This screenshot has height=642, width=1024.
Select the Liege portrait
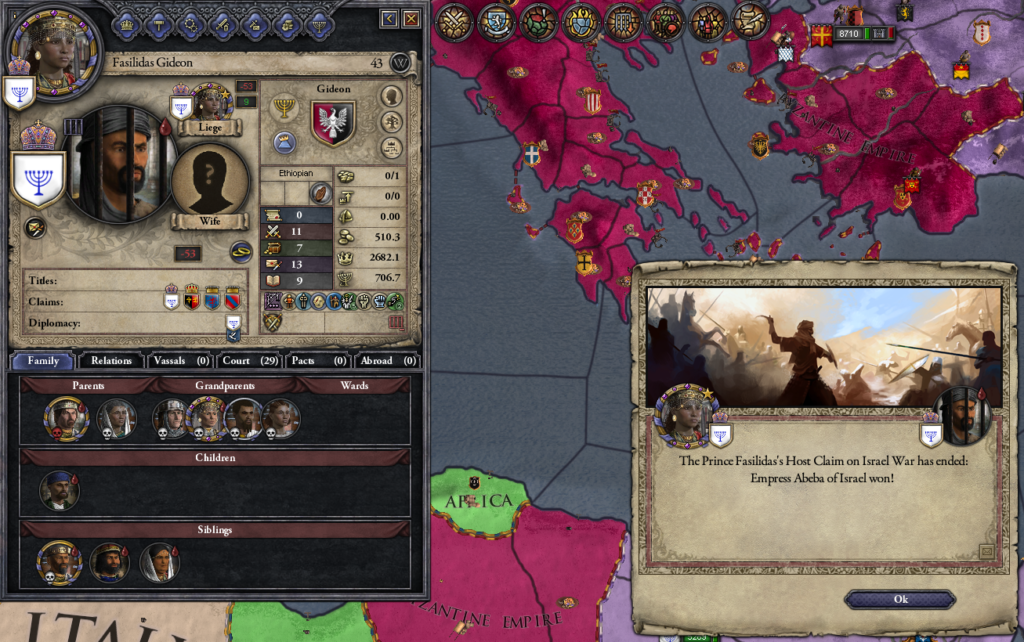coord(209,103)
